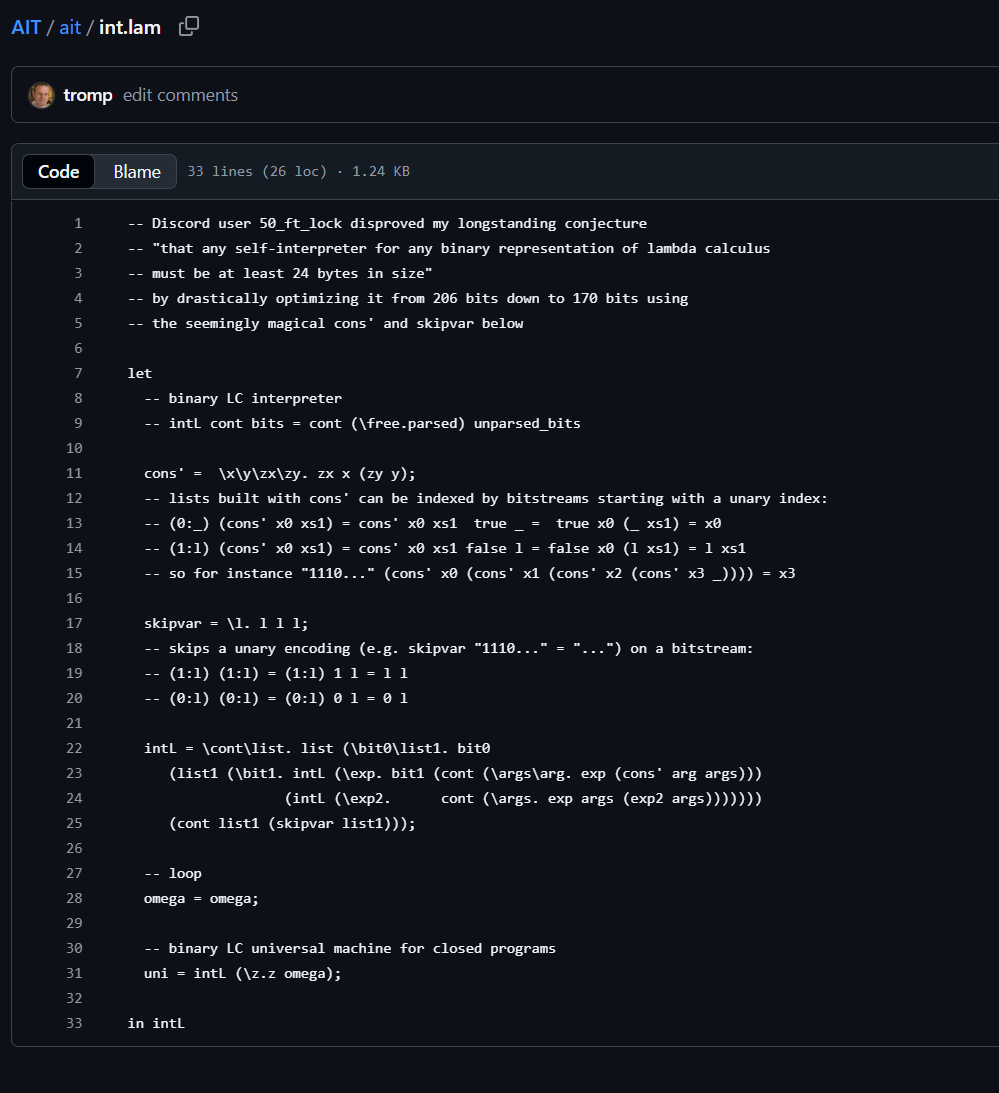
Task: Open tromp's avatar image
Action: point(41,95)
